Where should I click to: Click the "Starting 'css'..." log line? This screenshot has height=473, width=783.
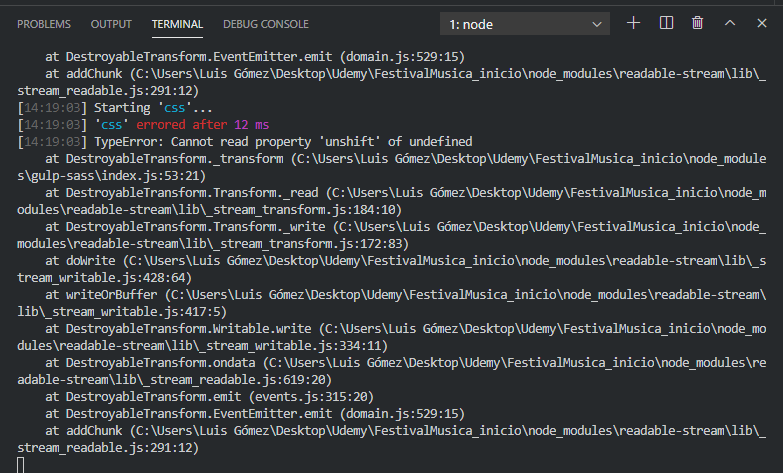153,108
